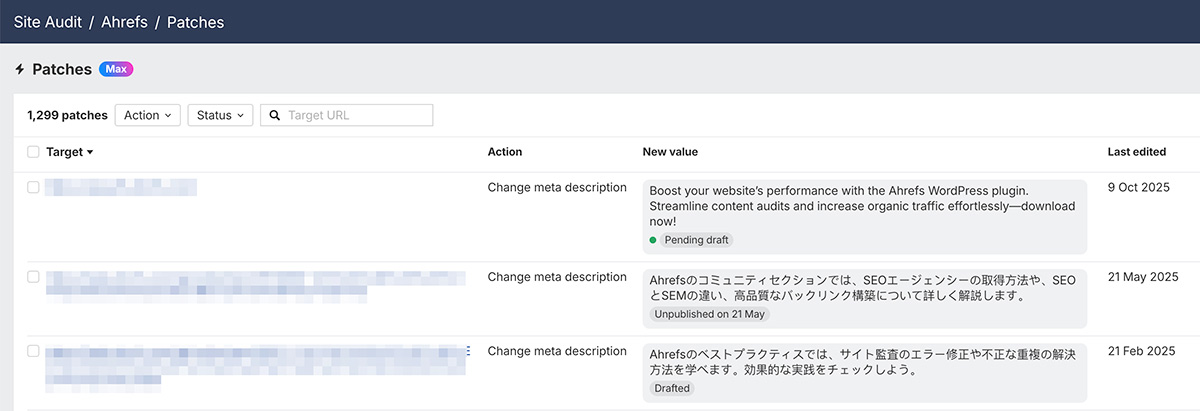Click the magnifier icon in the search box
This screenshot has width=1200, height=411.
point(274,115)
